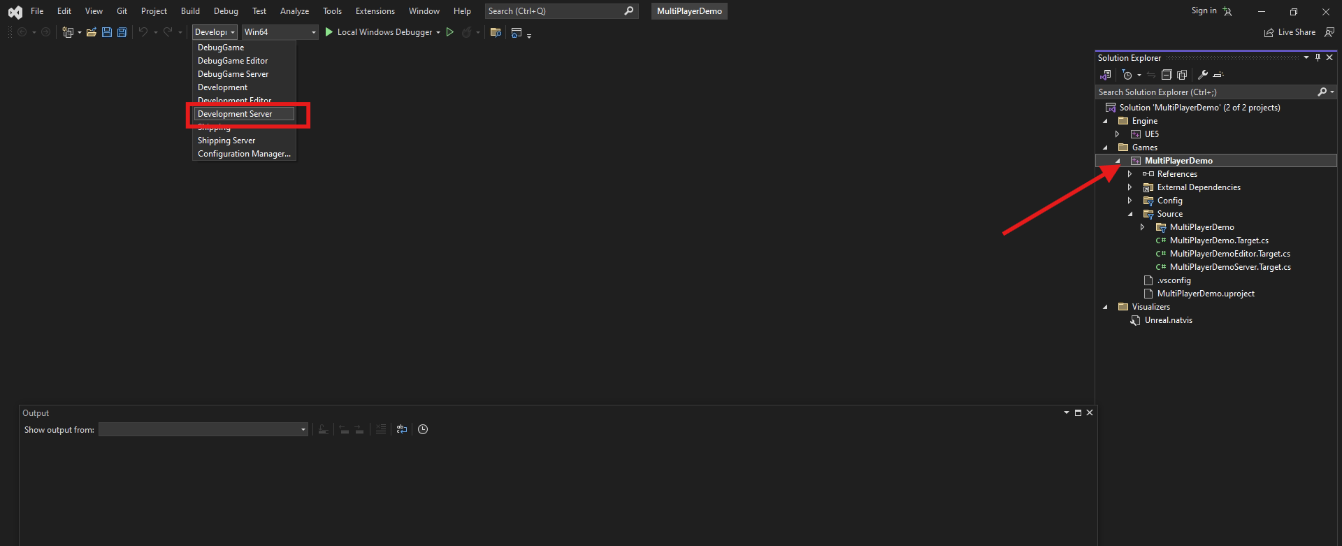Click Start Without Debugging play icon
The height and width of the screenshot is (546, 1342).
pos(451,32)
